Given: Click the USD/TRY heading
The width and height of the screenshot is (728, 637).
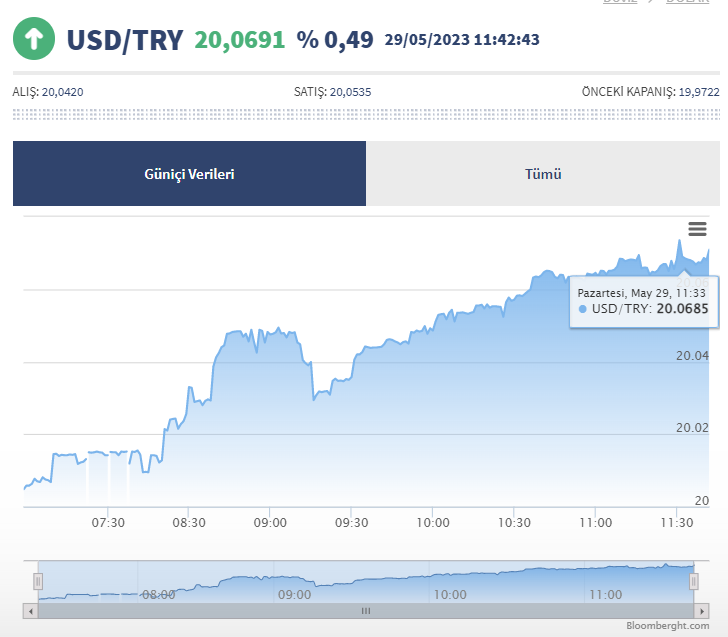Looking at the screenshot, I should [125, 40].
